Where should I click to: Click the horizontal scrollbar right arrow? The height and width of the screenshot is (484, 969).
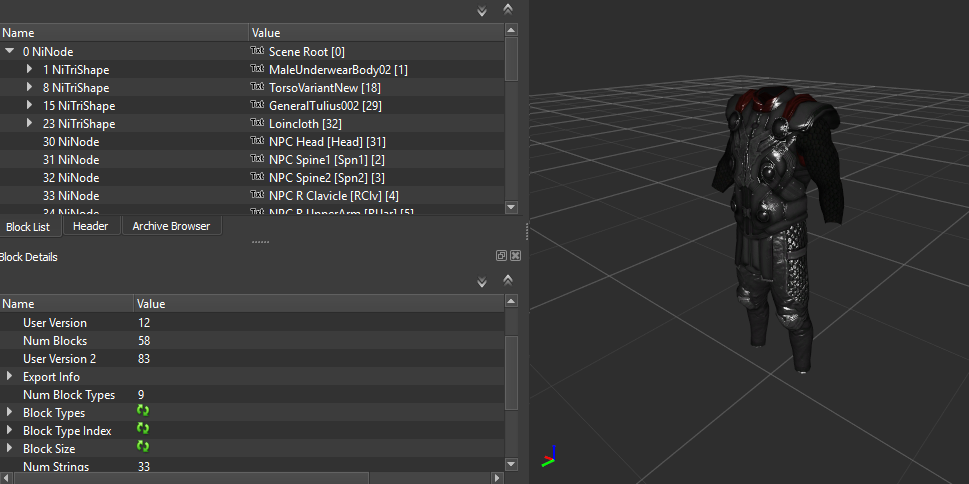pyautogui.click(x=497, y=478)
